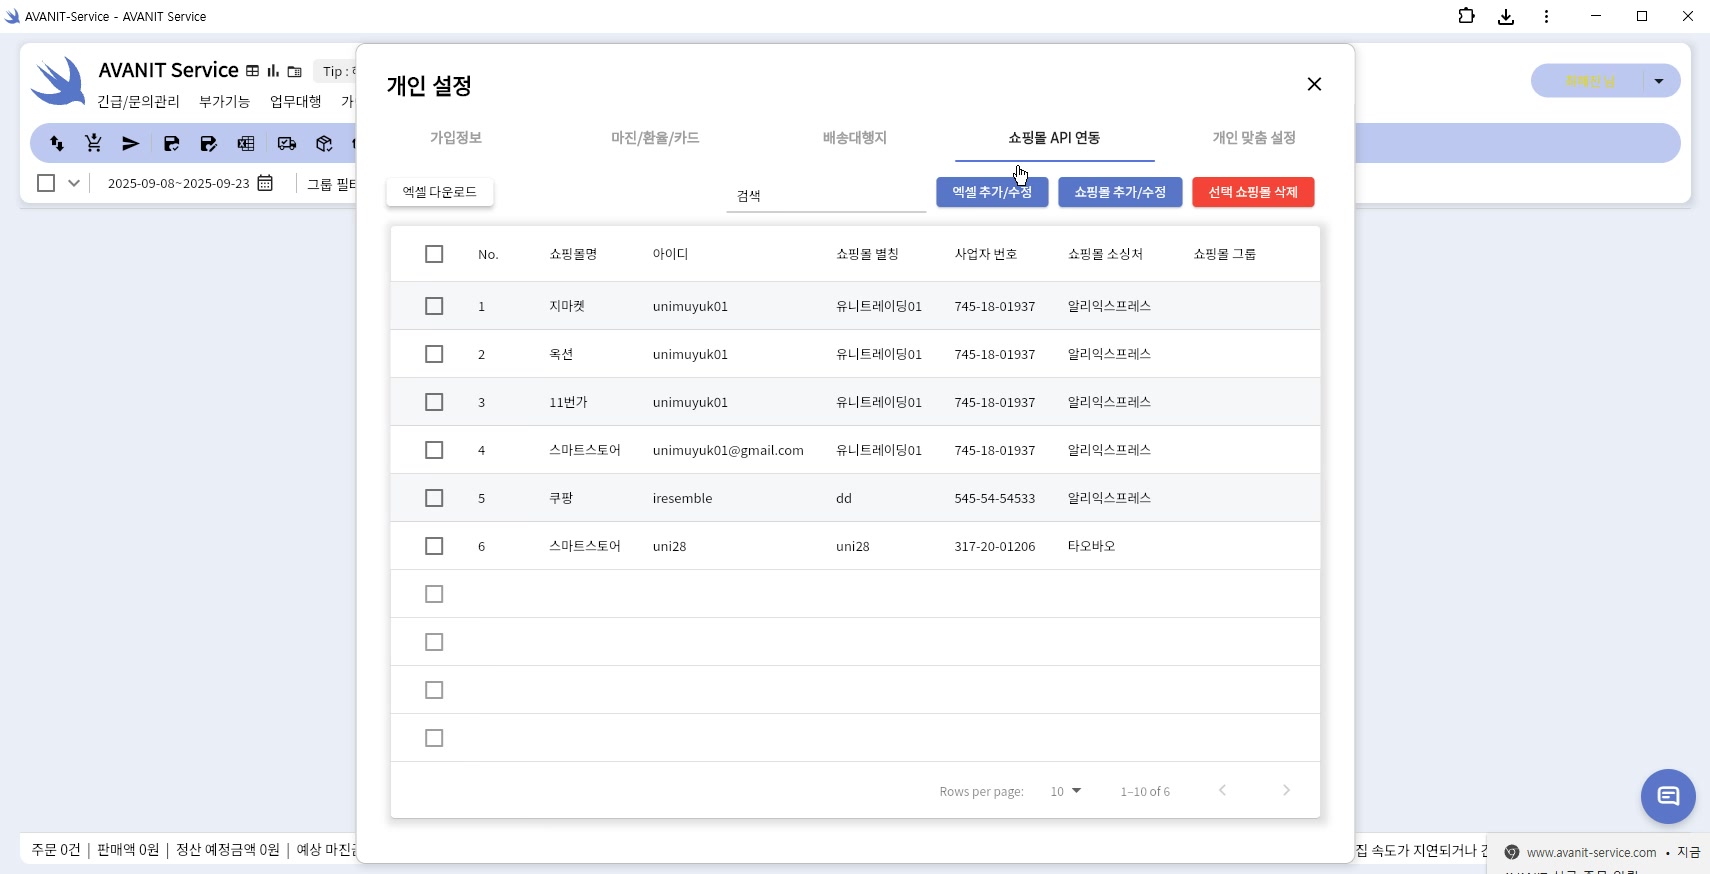Expand the user account dropdown arrow
1710x874 pixels.
[1659, 81]
